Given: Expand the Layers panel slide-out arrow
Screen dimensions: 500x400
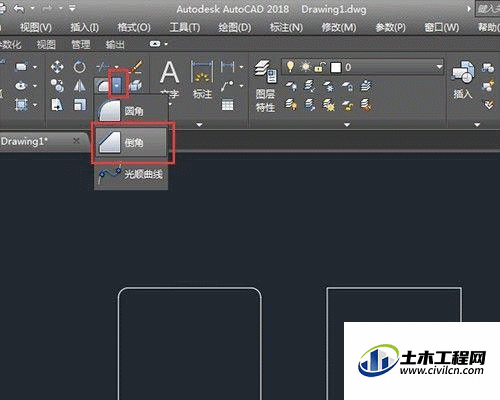Looking at the screenshot, I should [x=347, y=124].
